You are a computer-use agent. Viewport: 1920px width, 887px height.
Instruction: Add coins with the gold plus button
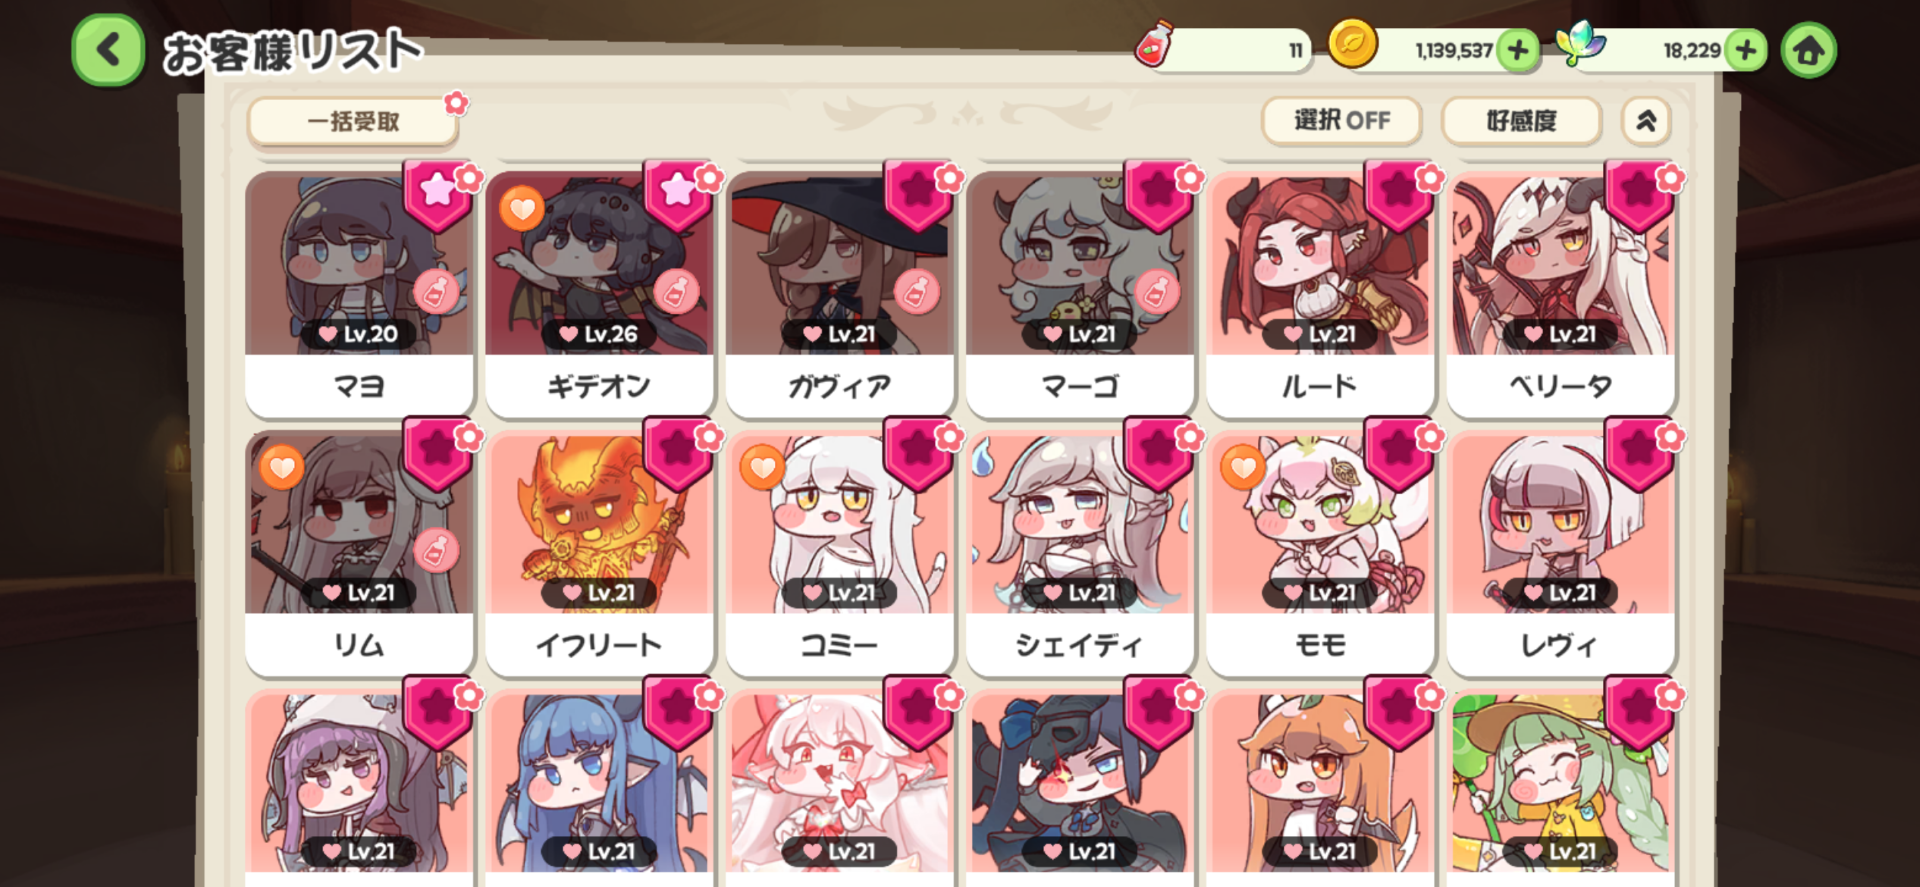tap(1518, 50)
